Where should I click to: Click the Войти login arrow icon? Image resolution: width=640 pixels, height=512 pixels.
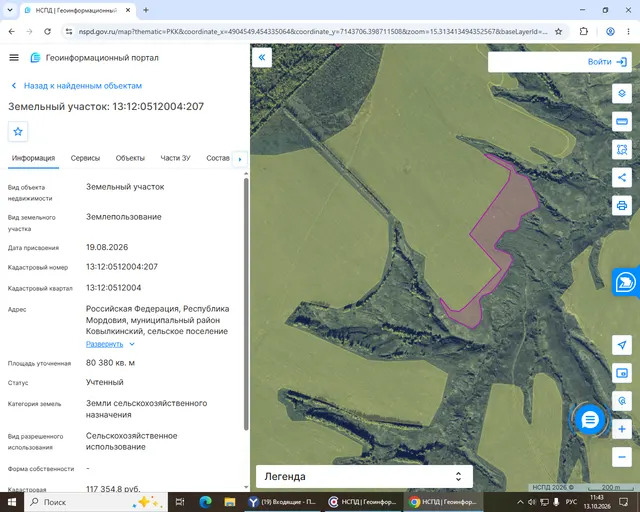click(621, 62)
